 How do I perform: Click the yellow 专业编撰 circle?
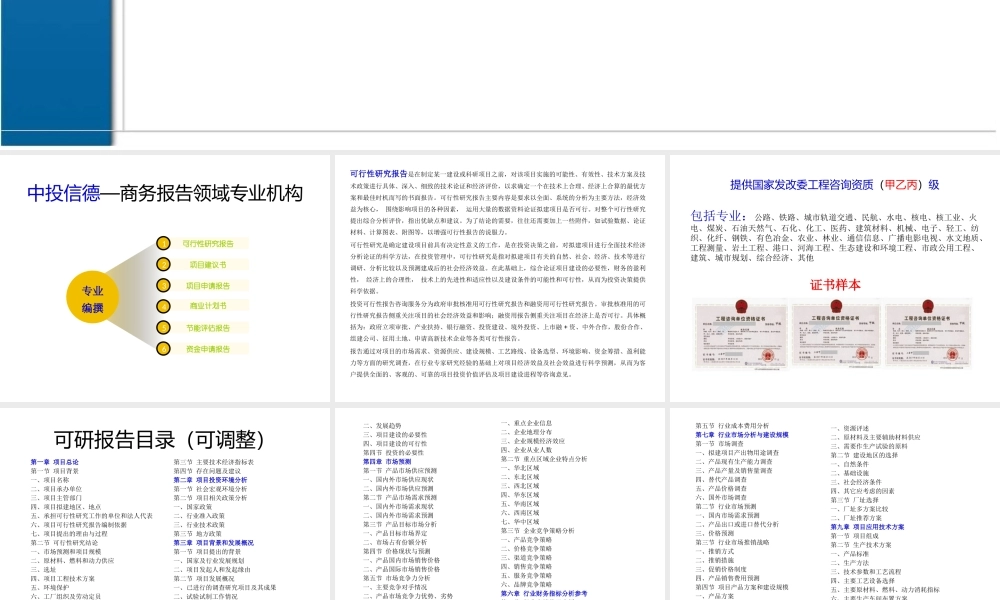[92, 297]
